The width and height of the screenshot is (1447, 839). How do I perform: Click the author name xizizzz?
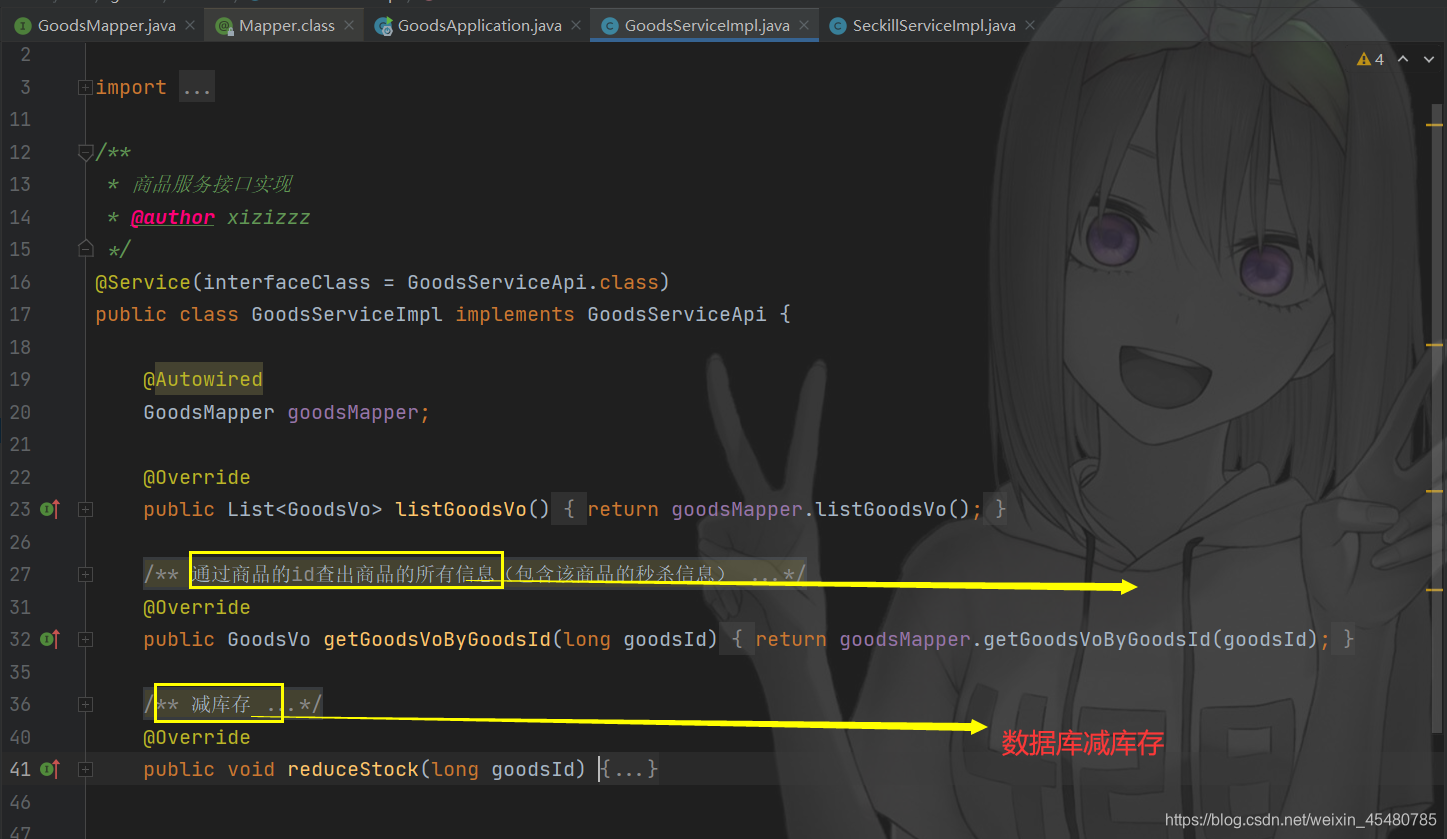tap(268, 218)
